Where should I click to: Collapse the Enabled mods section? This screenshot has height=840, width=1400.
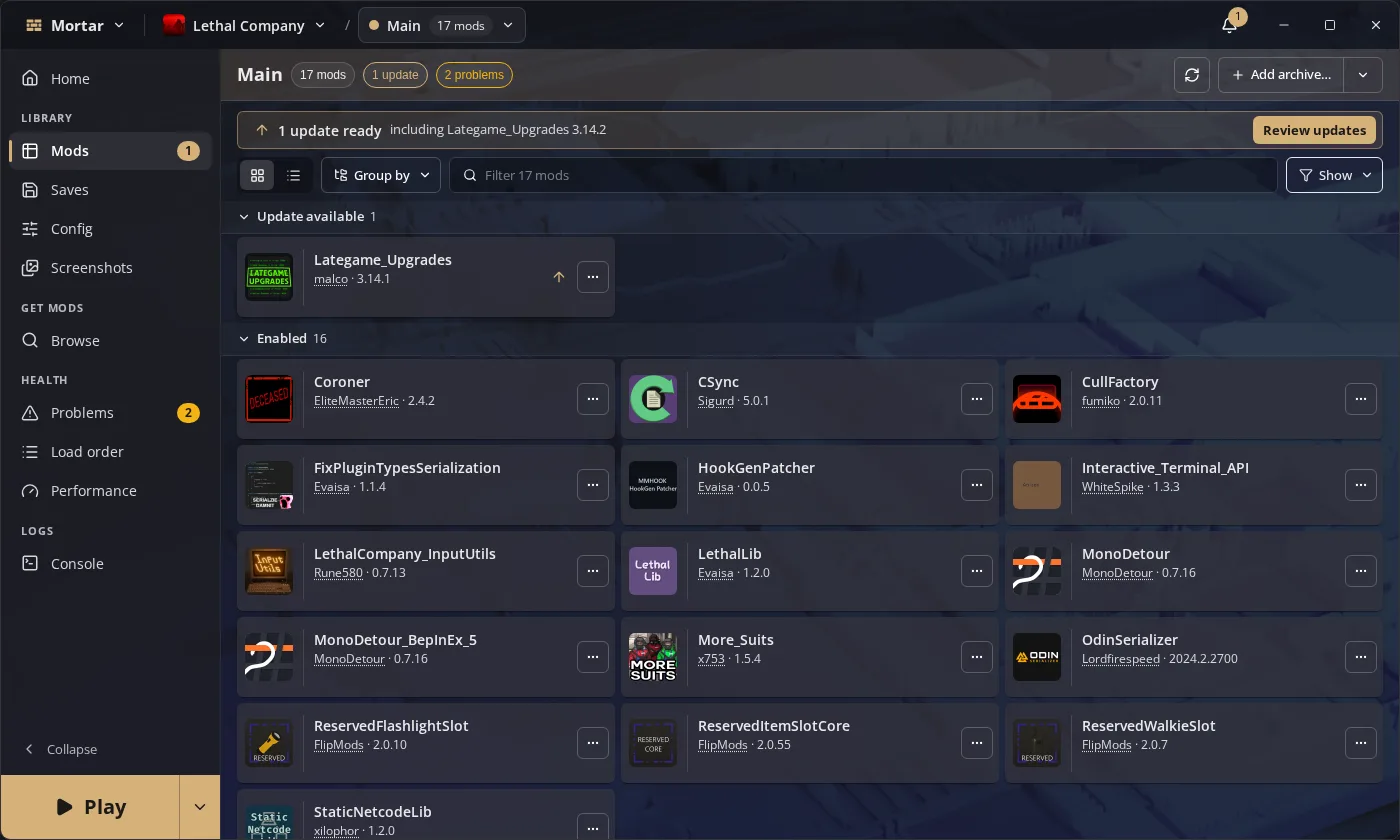pos(243,338)
